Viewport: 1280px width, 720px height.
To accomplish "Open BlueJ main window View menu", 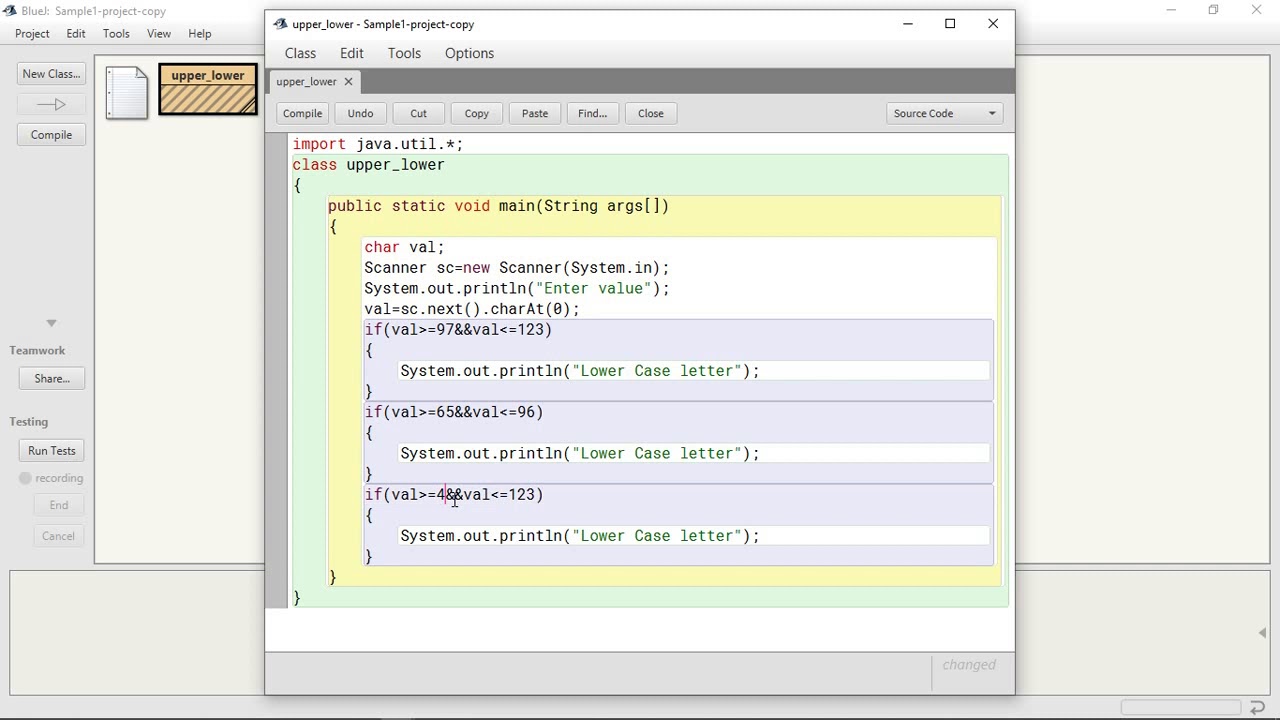I will tap(159, 33).
